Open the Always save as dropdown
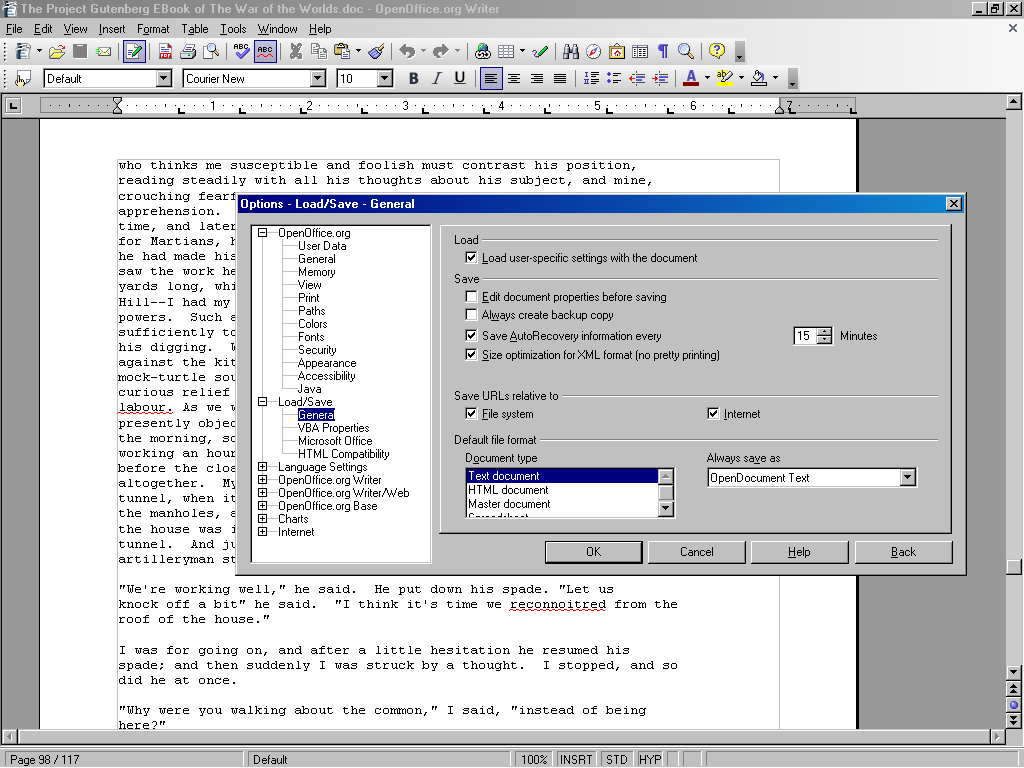 [x=907, y=478]
